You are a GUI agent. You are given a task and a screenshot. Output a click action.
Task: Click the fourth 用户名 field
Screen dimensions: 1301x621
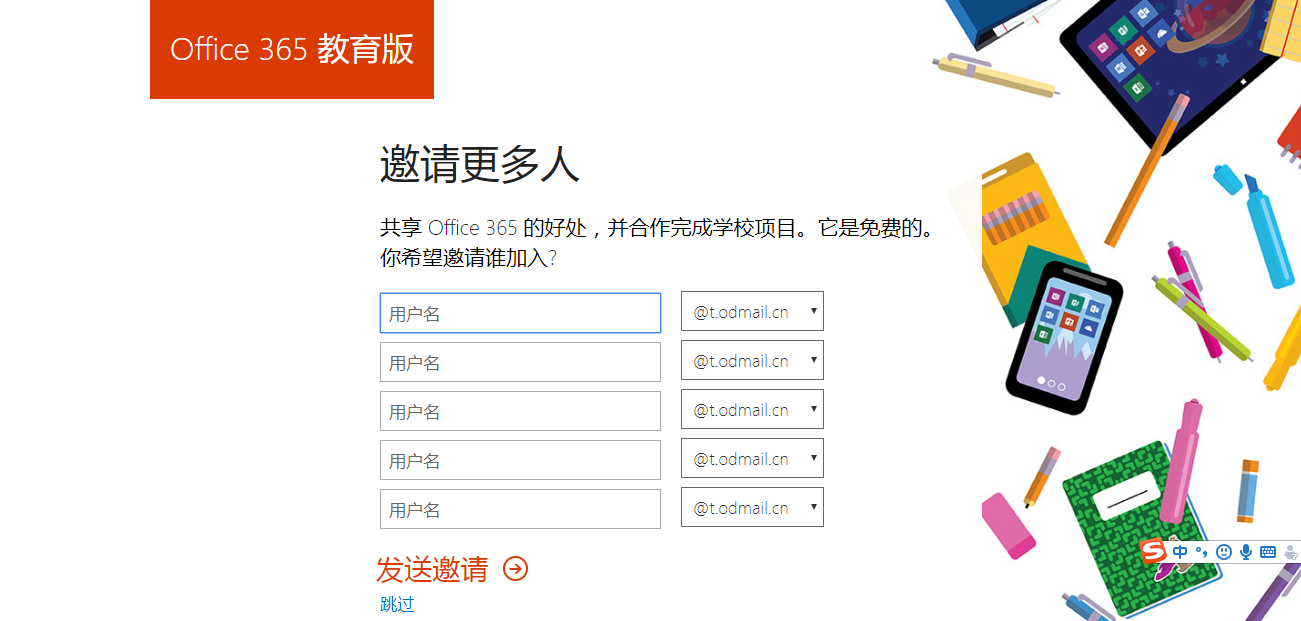(520, 459)
